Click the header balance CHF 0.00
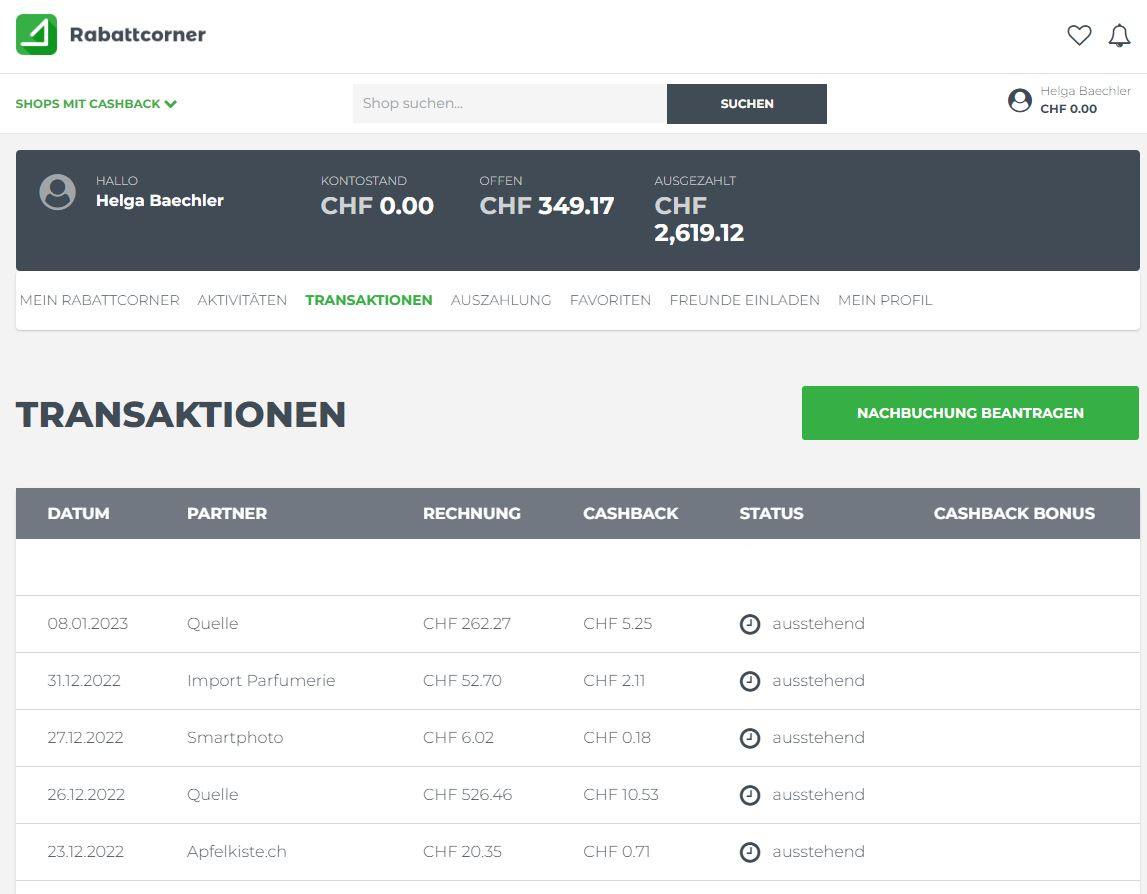The width and height of the screenshot is (1147, 894). pyautogui.click(x=1069, y=109)
